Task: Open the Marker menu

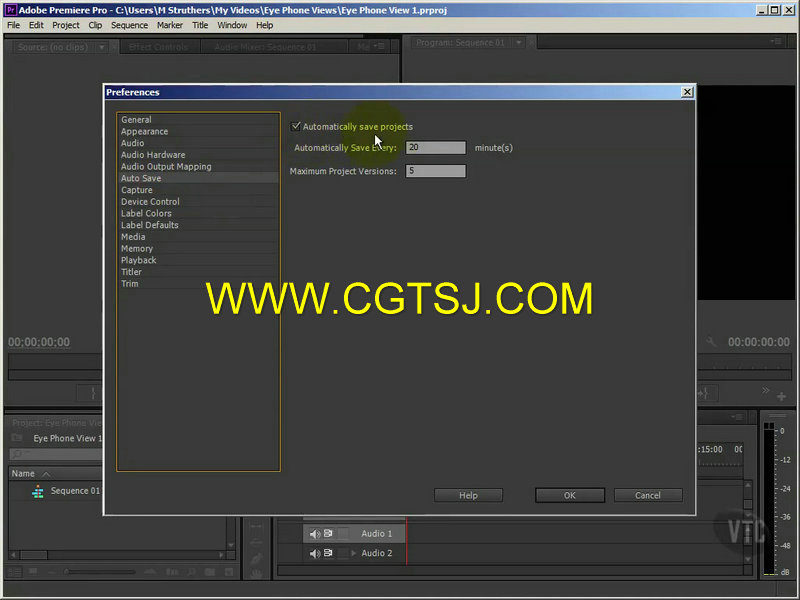Action: point(169,25)
